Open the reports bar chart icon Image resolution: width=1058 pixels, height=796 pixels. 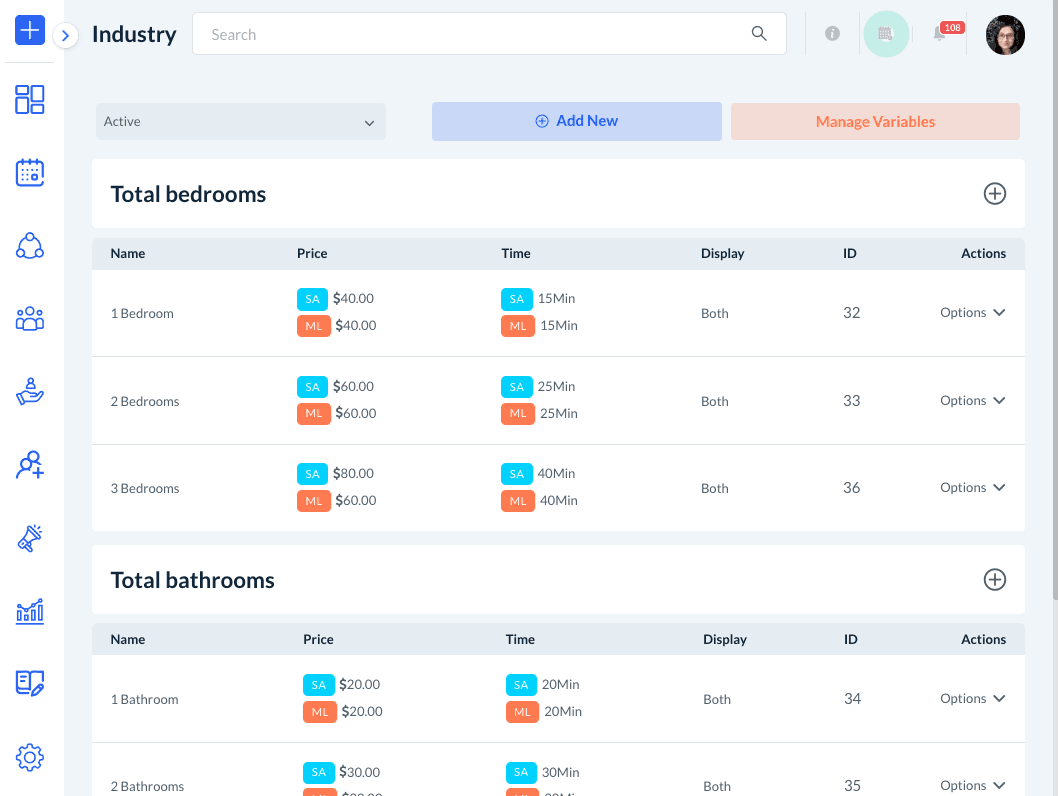pos(30,611)
